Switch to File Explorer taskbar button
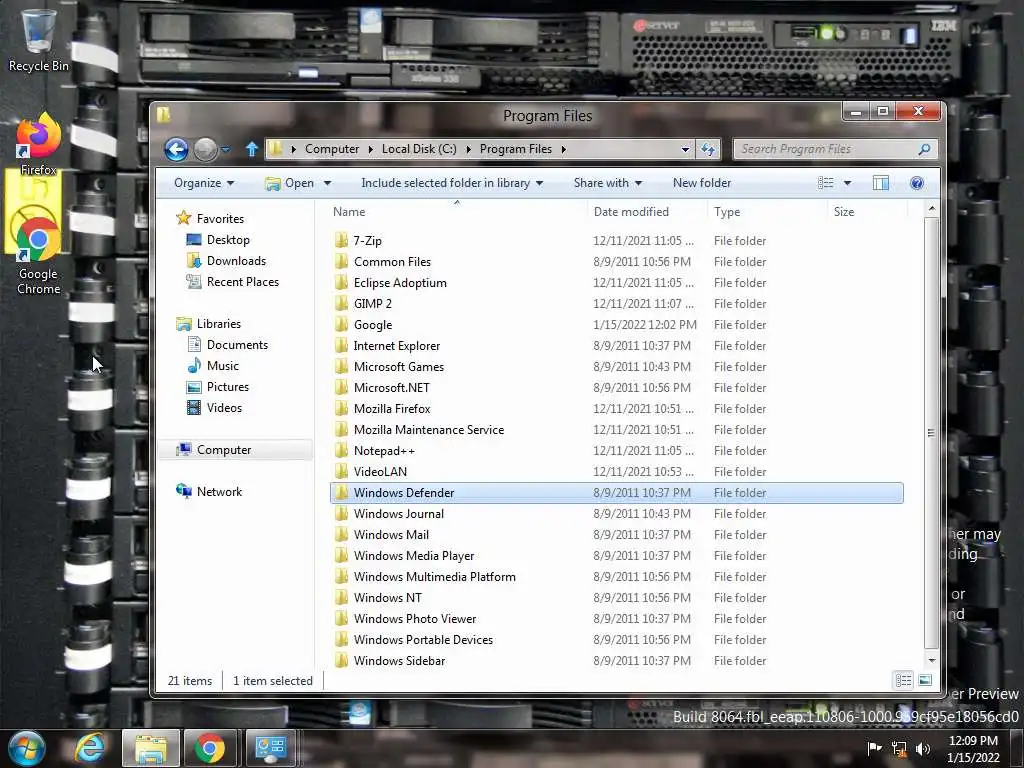 point(150,748)
